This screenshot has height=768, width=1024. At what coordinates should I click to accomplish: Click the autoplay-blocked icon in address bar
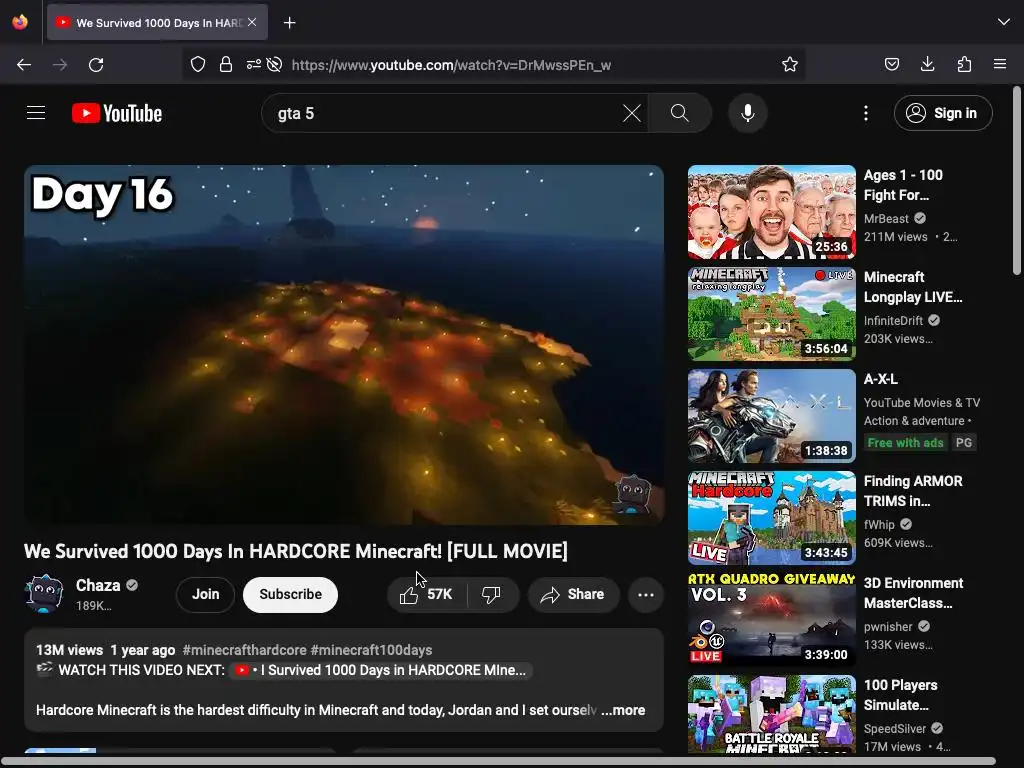(x=275, y=64)
